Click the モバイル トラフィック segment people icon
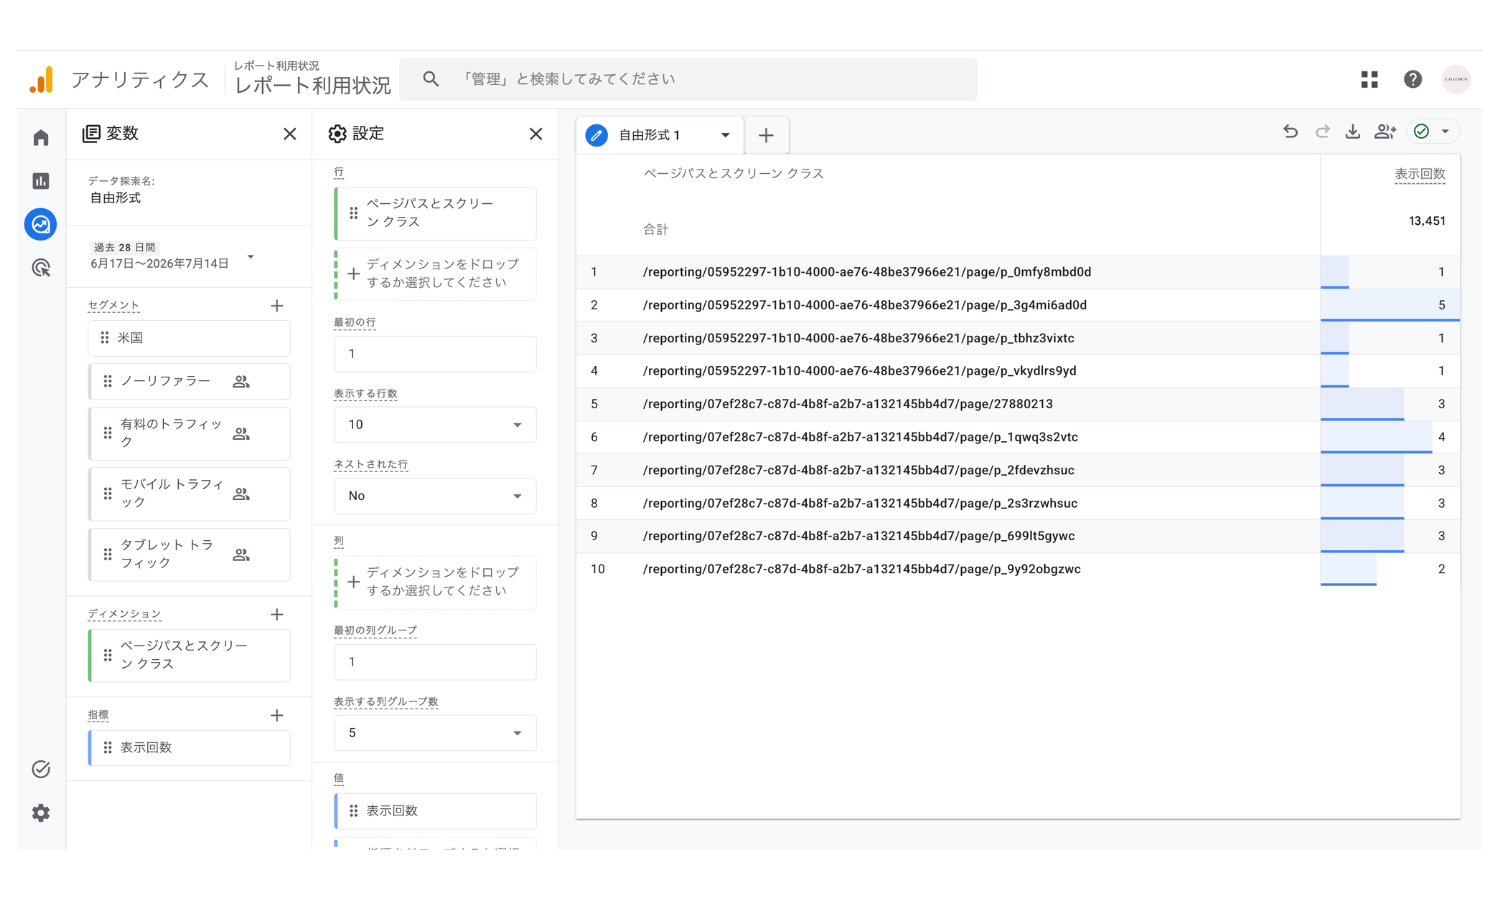This screenshot has height=900, width=1500. point(241,494)
